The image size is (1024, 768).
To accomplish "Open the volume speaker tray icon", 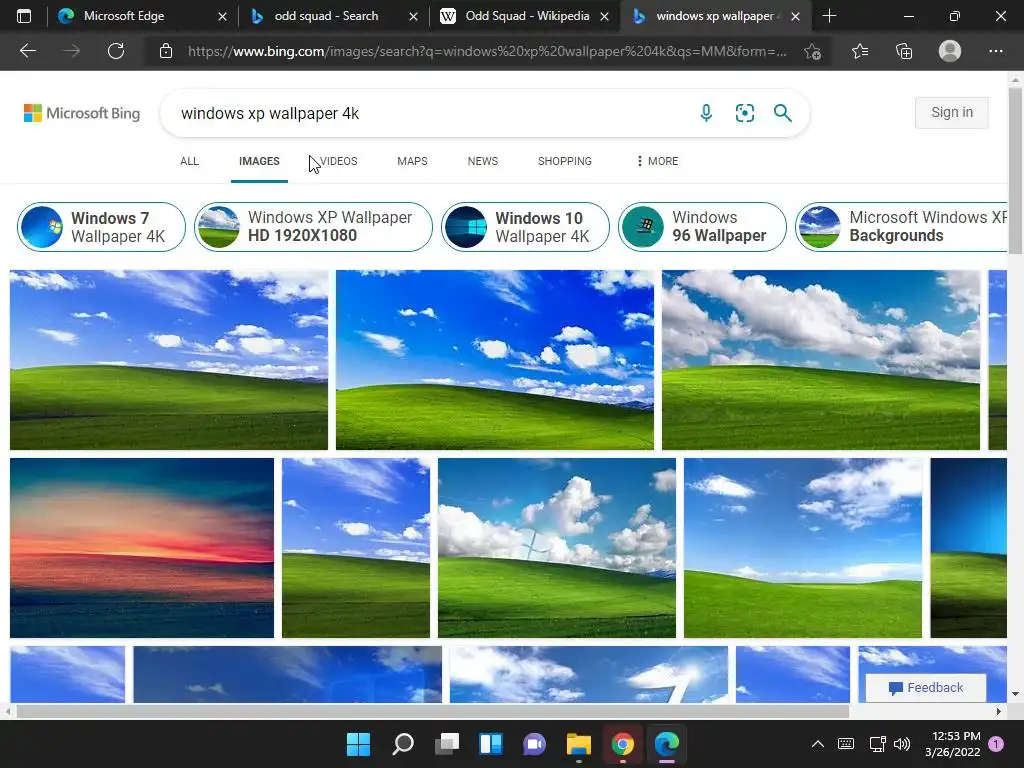I will point(902,744).
